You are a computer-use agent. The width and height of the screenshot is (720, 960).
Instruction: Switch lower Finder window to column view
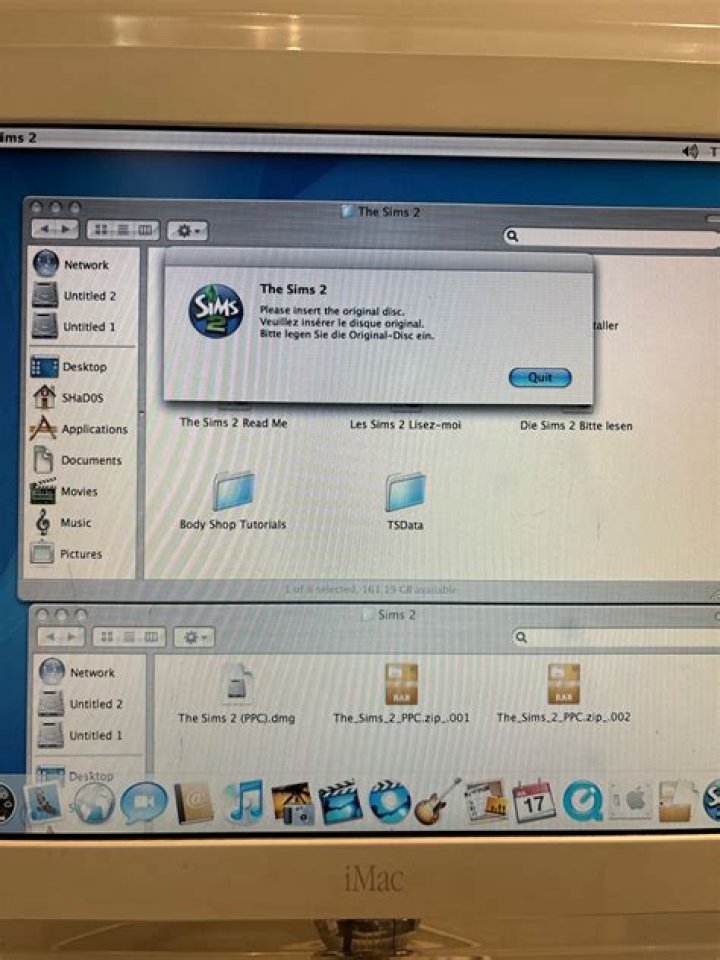click(x=151, y=637)
